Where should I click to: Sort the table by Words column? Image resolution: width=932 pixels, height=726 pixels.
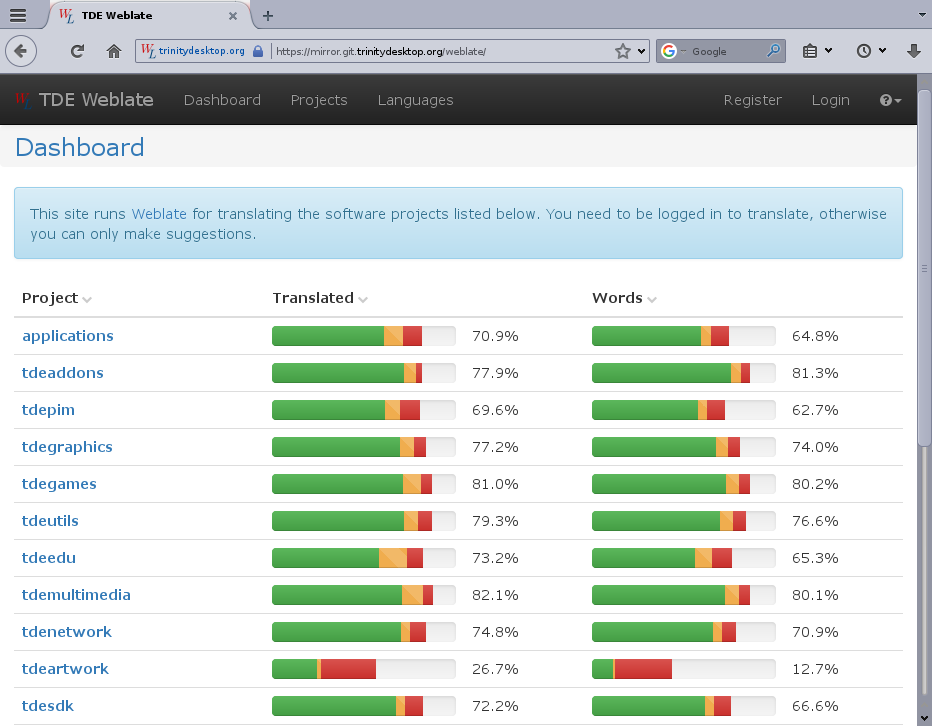coord(624,298)
